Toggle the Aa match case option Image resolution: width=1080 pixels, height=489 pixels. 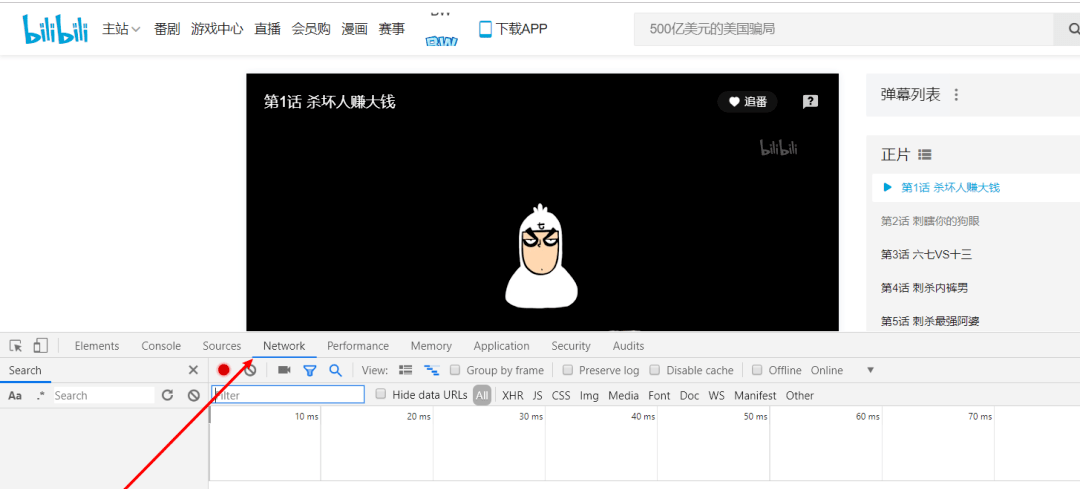tap(14, 395)
